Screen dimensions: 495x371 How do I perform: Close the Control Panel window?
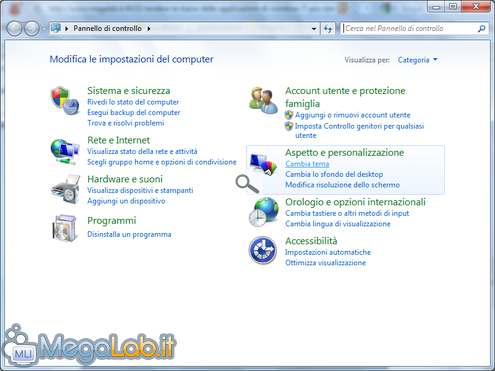click(x=476, y=7)
